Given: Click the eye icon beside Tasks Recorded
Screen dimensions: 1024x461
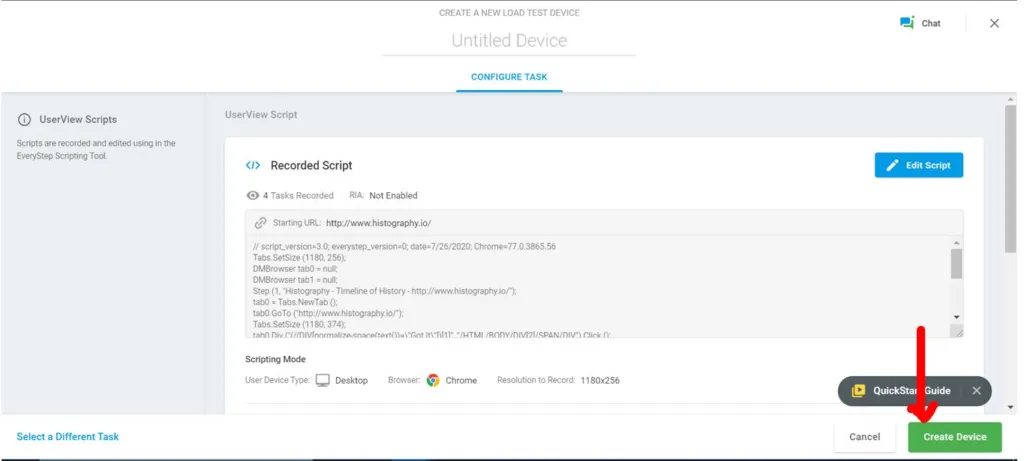Looking at the screenshot, I should 252,195.
